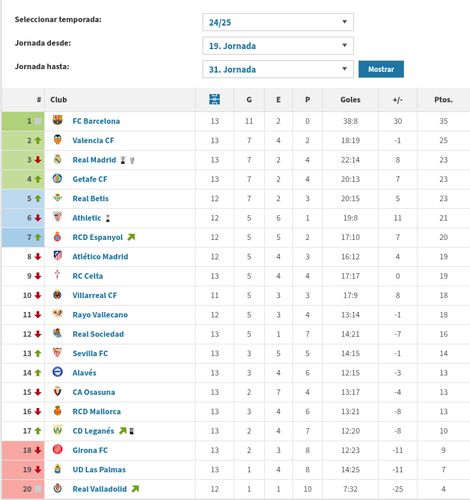
Task: Open the UD Las Palmas club link
Action: tap(99, 470)
